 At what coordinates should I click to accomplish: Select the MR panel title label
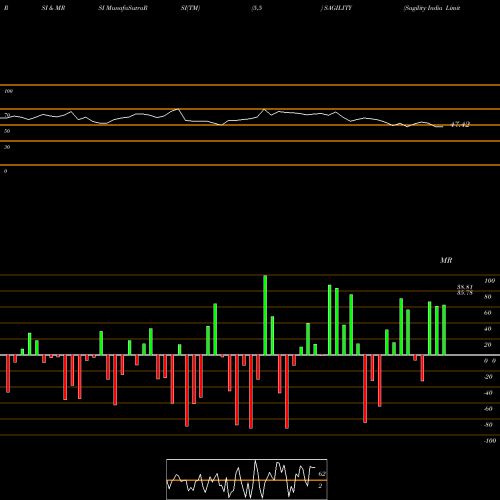click(x=446, y=260)
